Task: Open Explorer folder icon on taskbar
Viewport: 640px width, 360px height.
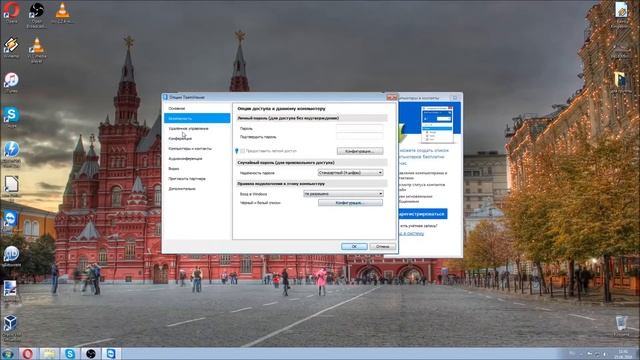Action: [x=49, y=353]
